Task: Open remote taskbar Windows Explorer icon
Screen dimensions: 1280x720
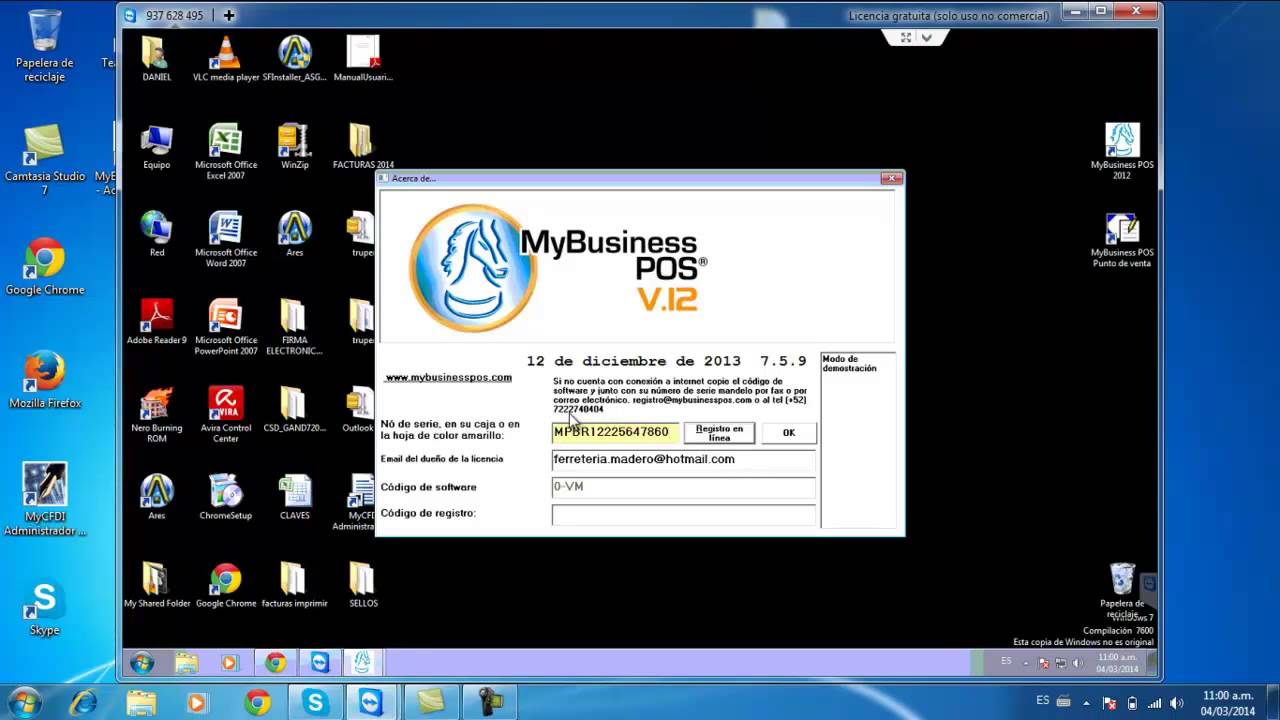Action: (x=186, y=662)
